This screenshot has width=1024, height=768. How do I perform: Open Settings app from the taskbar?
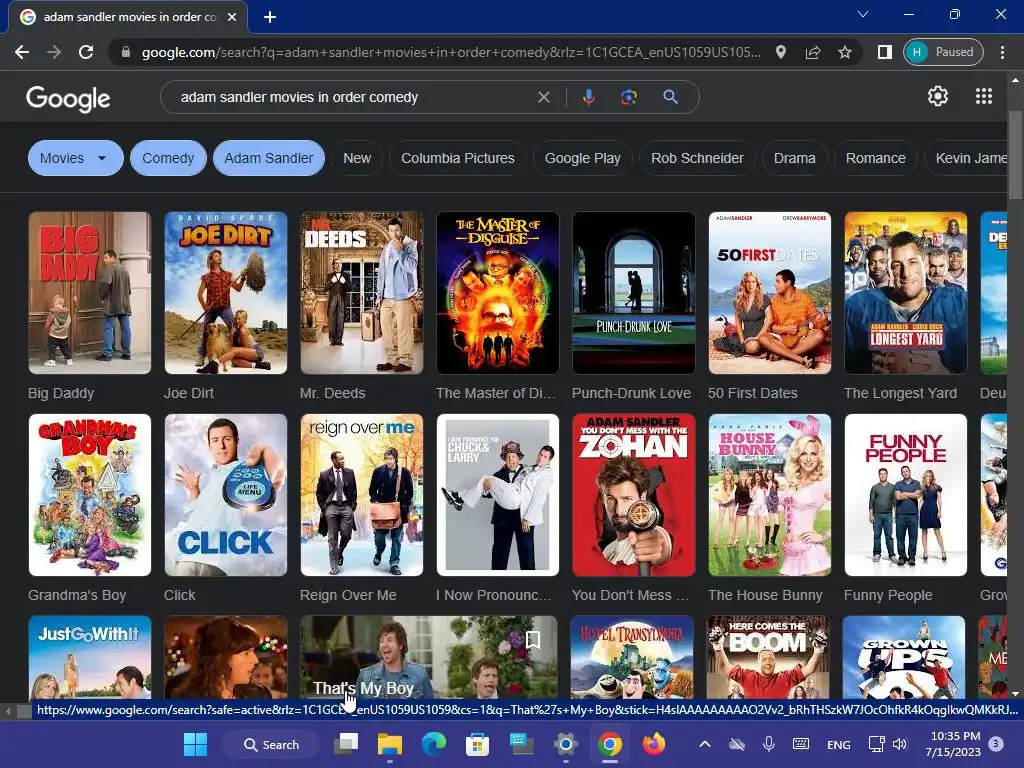pos(566,744)
